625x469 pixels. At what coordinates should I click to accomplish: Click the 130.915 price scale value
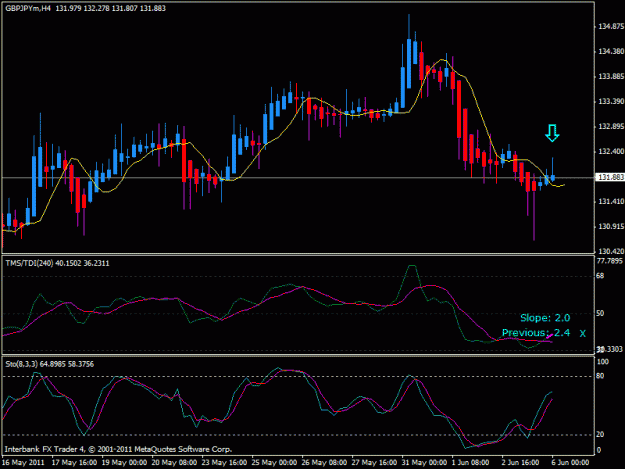611,227
